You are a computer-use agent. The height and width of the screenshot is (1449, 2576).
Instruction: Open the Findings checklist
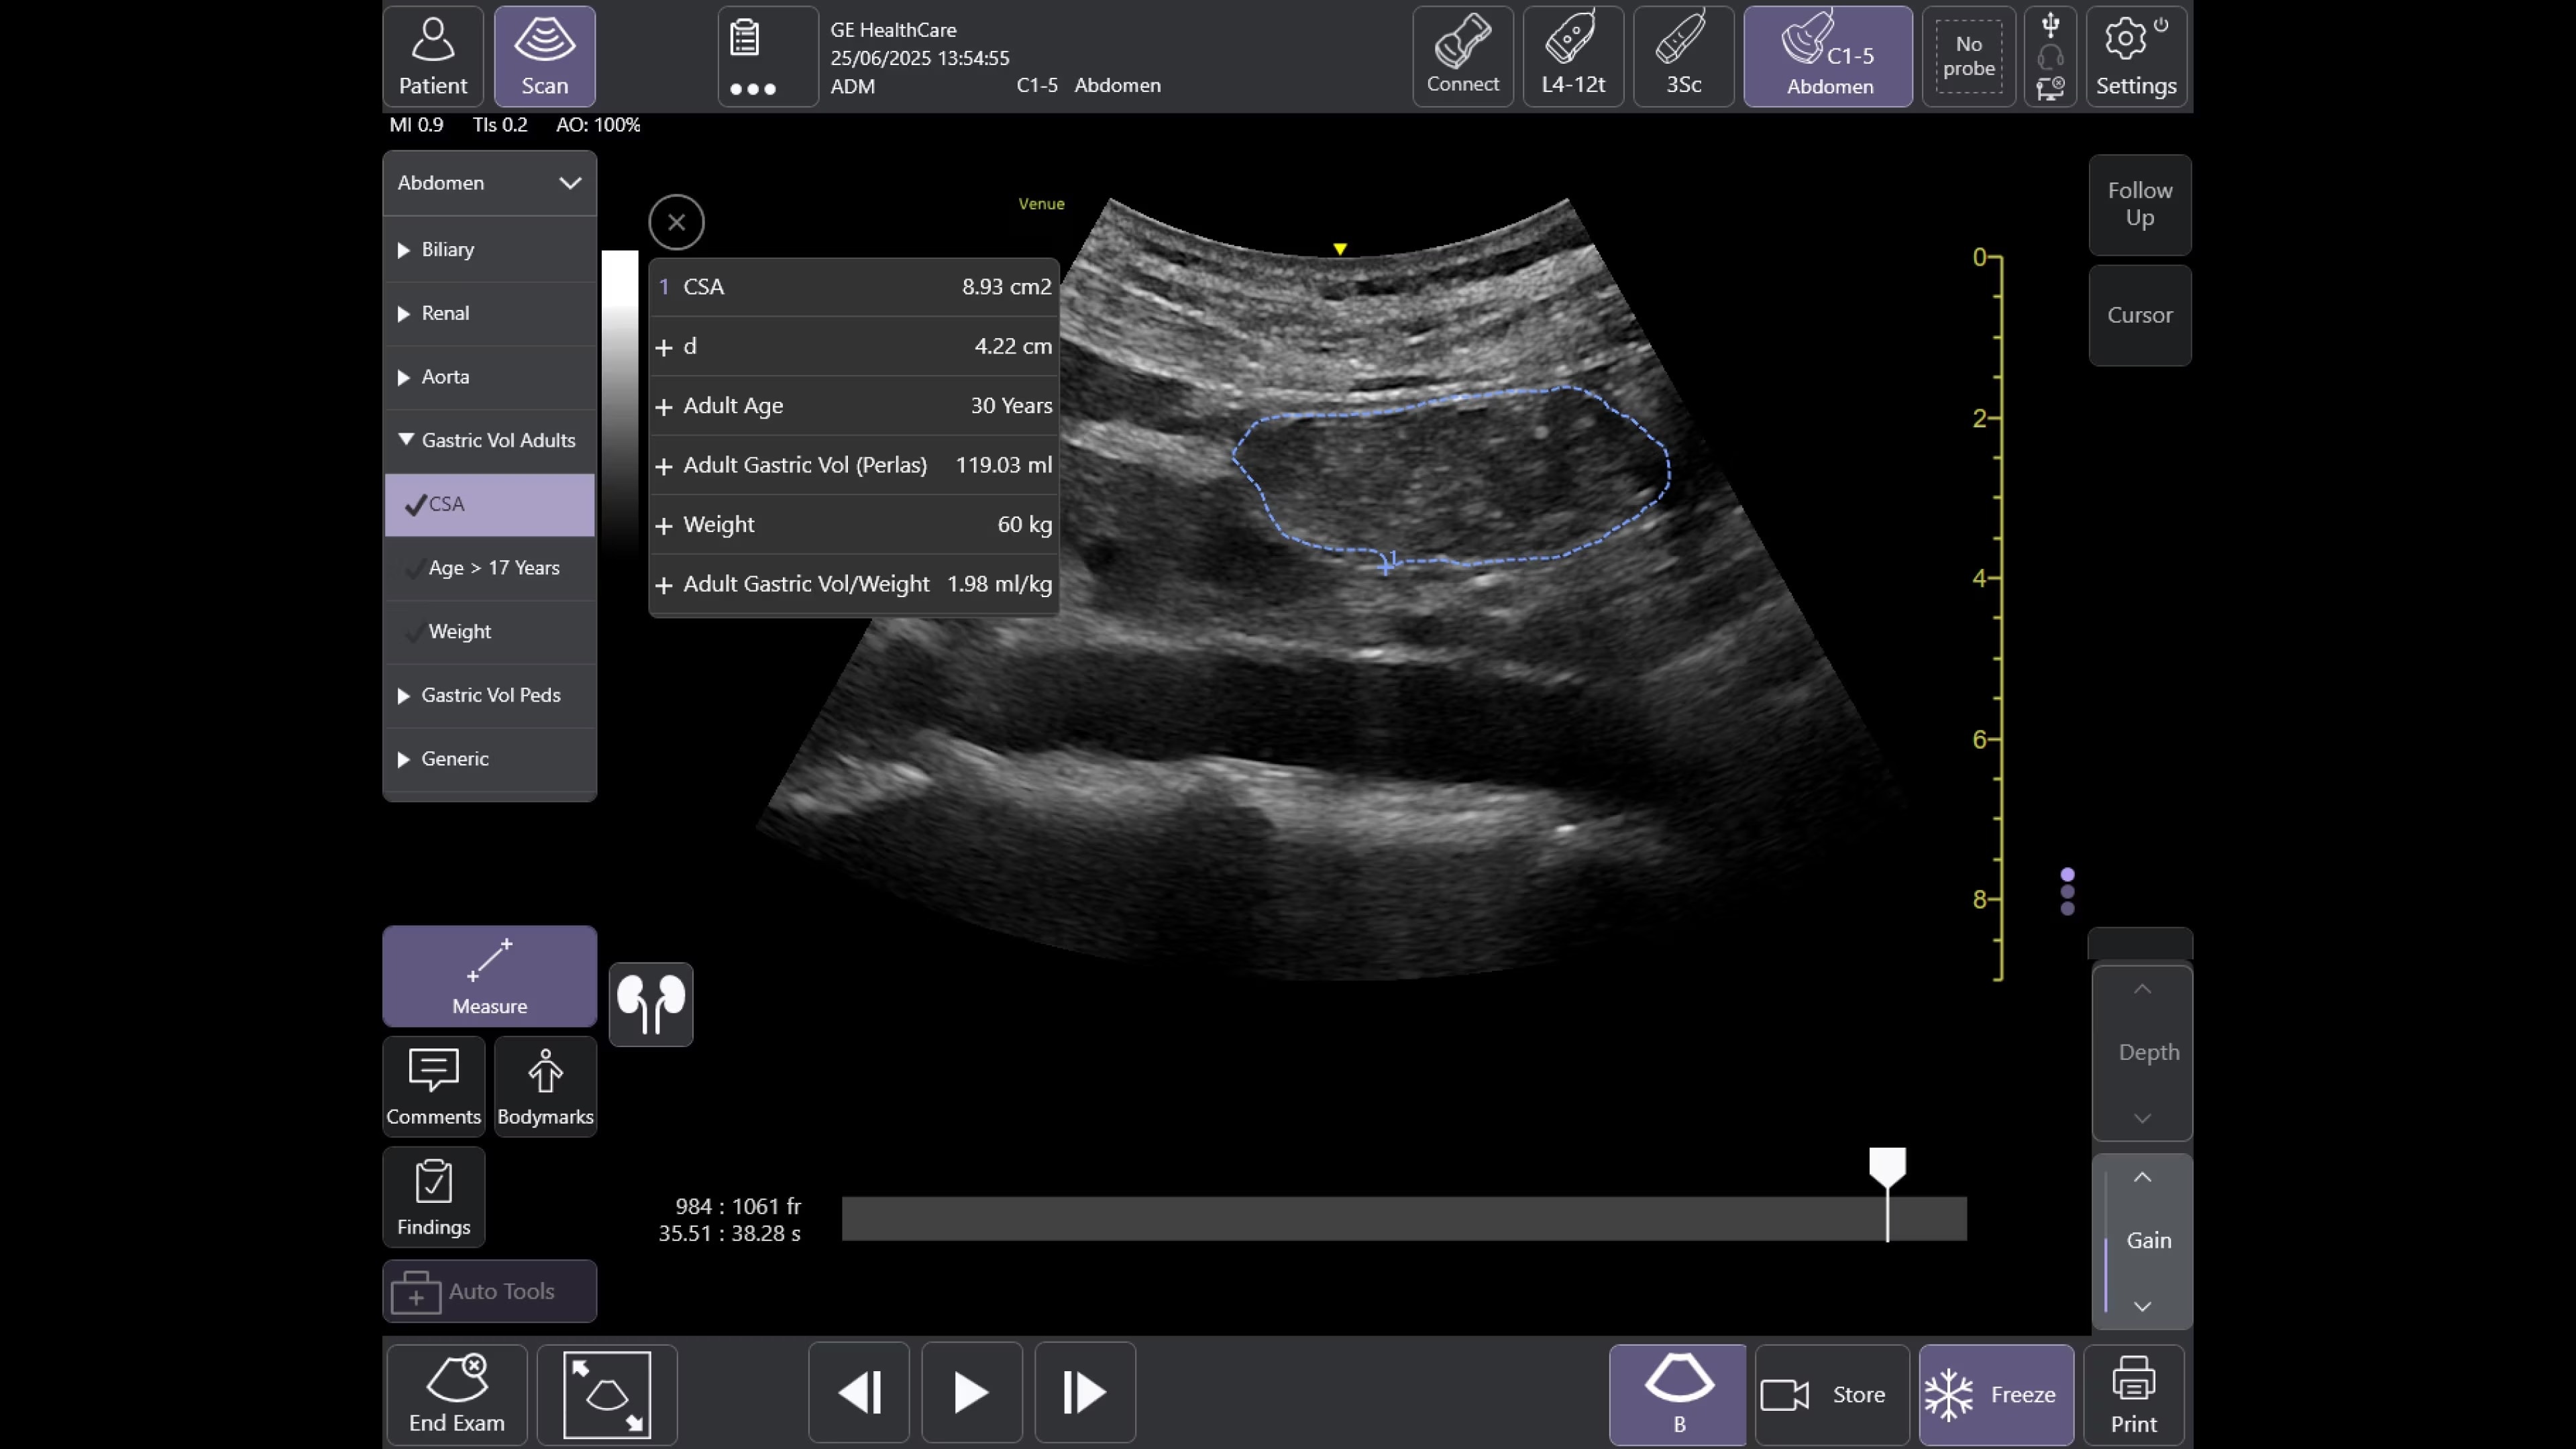click(x=433, y=1197)
